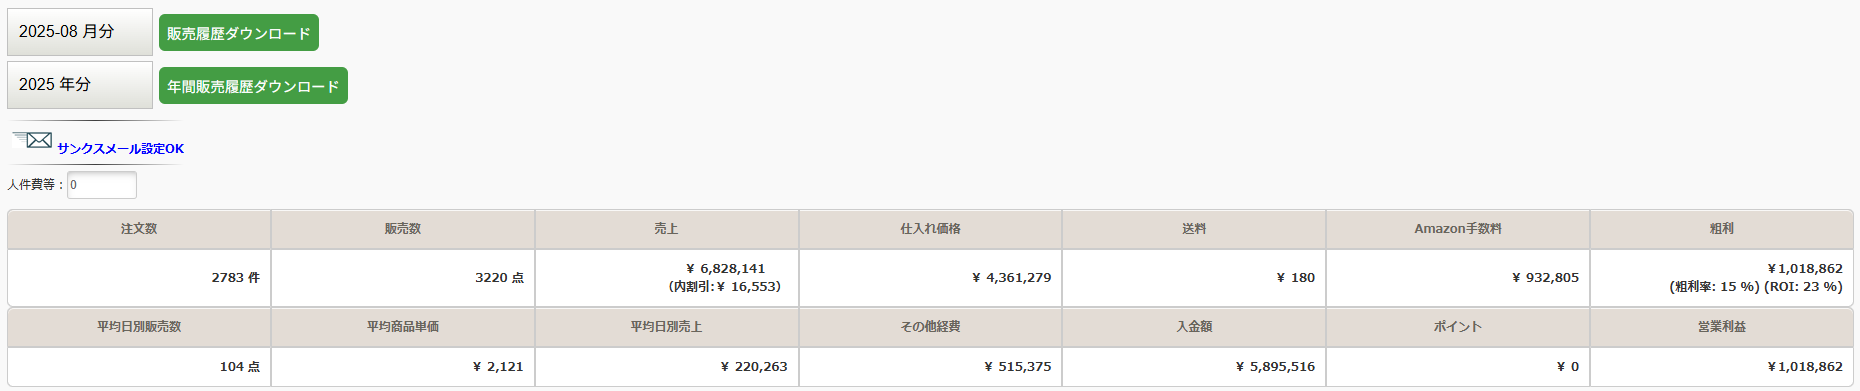Click 年間販売履歴ダウンロード button
This screenshot has height=391, width=1860.
[253, 86]
